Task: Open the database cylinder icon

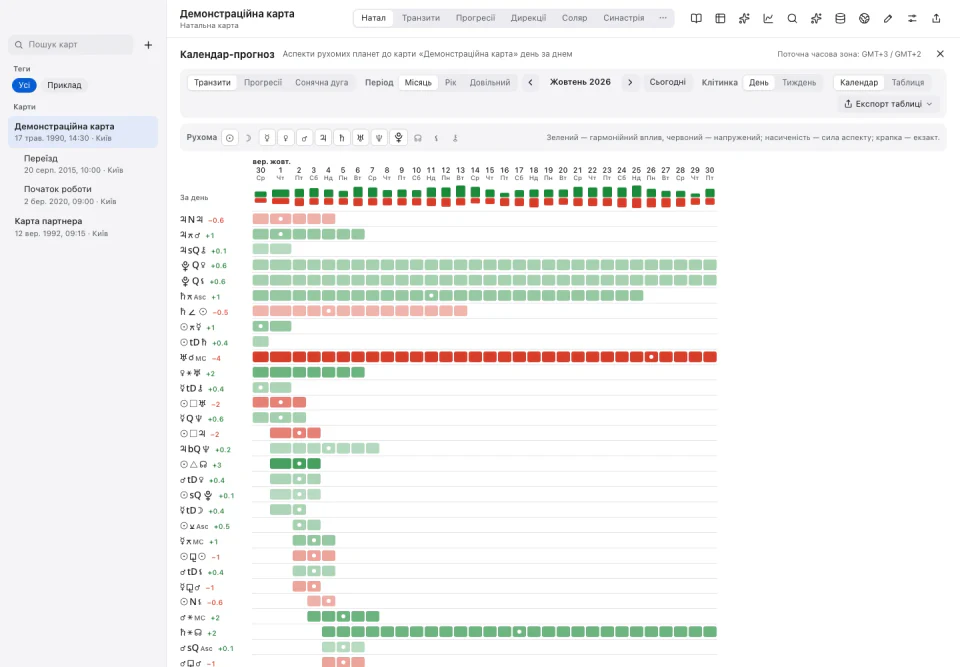Action: [x=840, y=18]
